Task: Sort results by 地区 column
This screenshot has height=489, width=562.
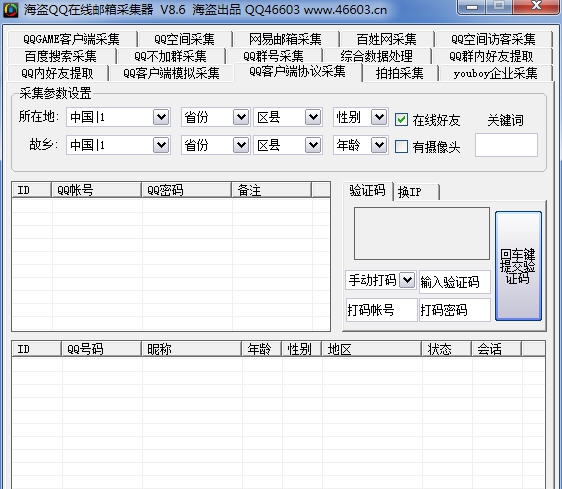Action: coord(372,348)
